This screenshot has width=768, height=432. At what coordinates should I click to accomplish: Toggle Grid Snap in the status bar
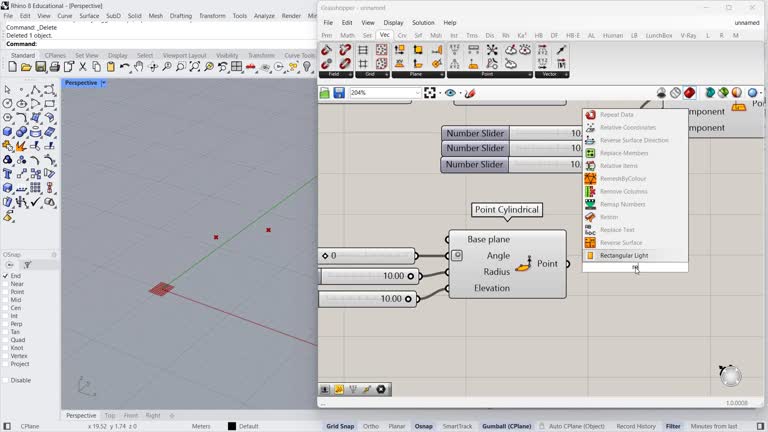[x=340, y=426]
